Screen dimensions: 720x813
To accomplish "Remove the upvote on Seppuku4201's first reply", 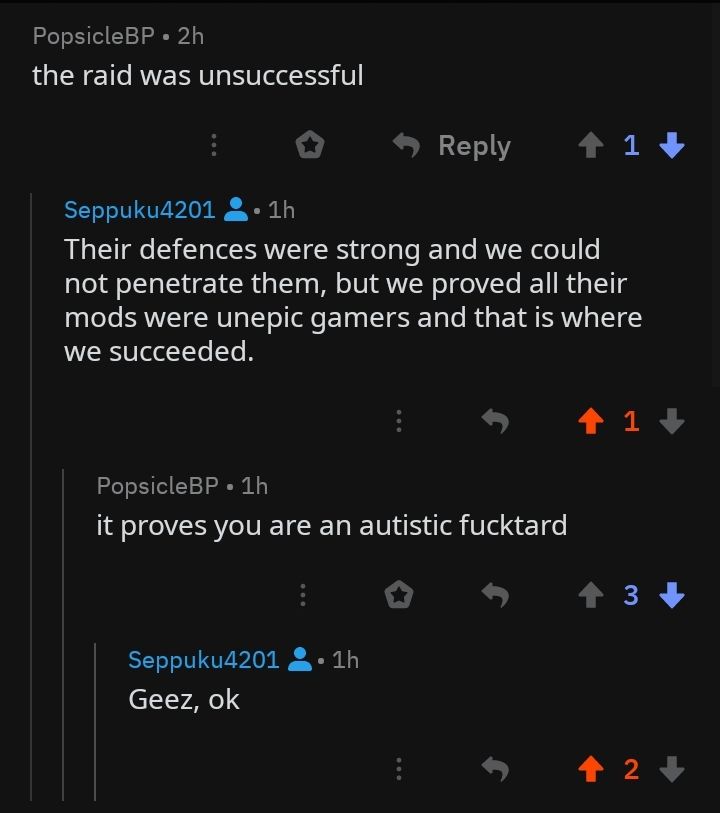I will (590, 421).
